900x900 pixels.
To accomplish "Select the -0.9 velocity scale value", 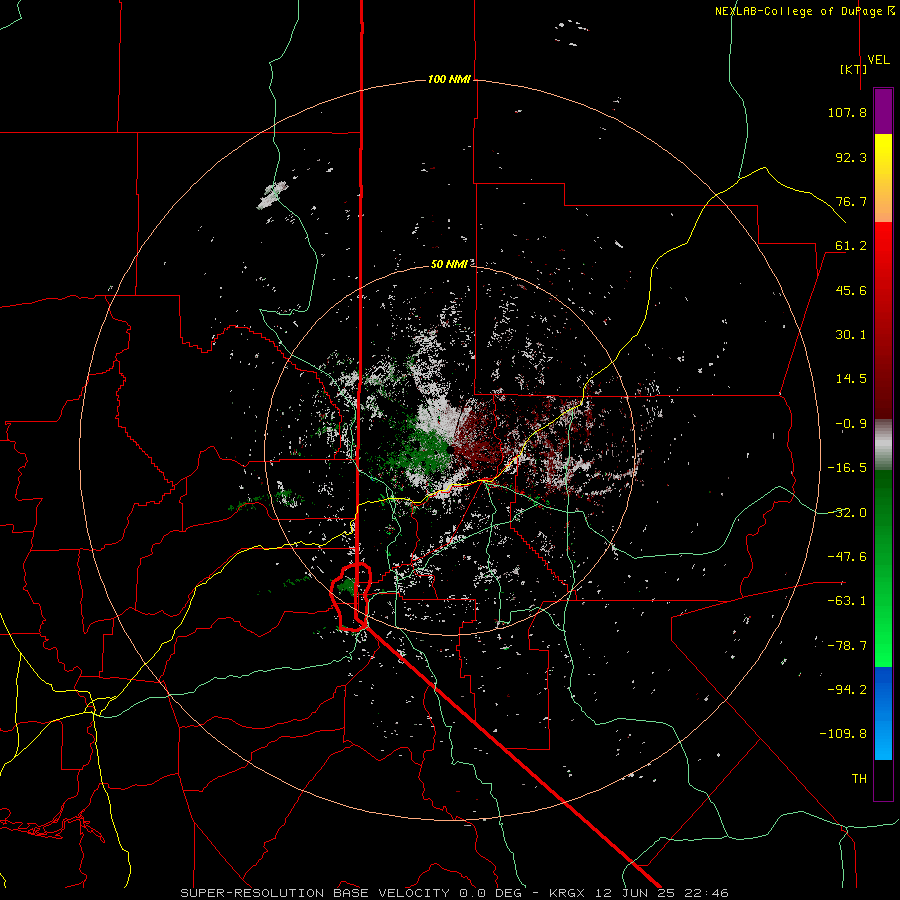I will [851, 424].
